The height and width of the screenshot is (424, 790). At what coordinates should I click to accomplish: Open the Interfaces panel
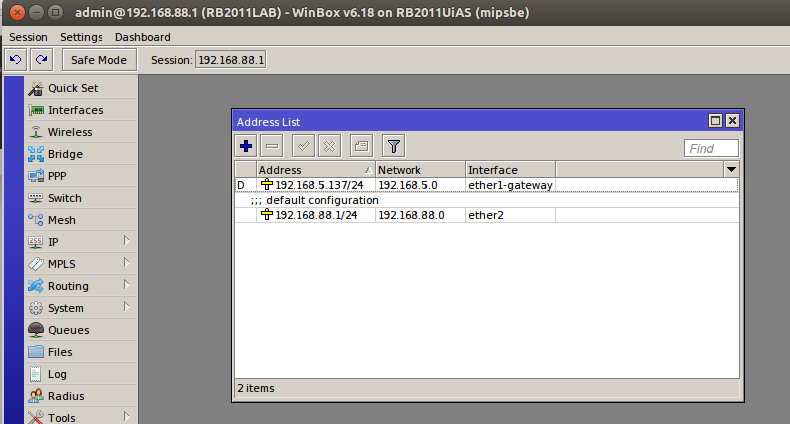(75, 110)
